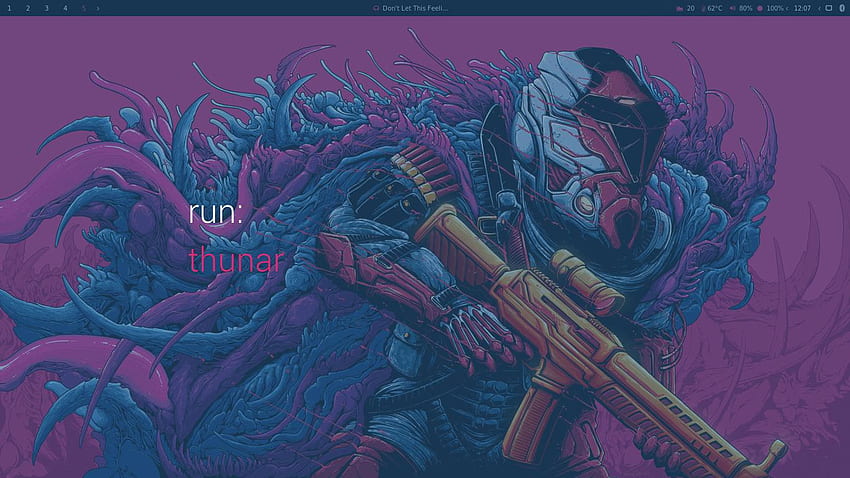This screenshot has width=850, height=478.
Task: Expand the tray arrow after the clock
Action: click(819, 8)
